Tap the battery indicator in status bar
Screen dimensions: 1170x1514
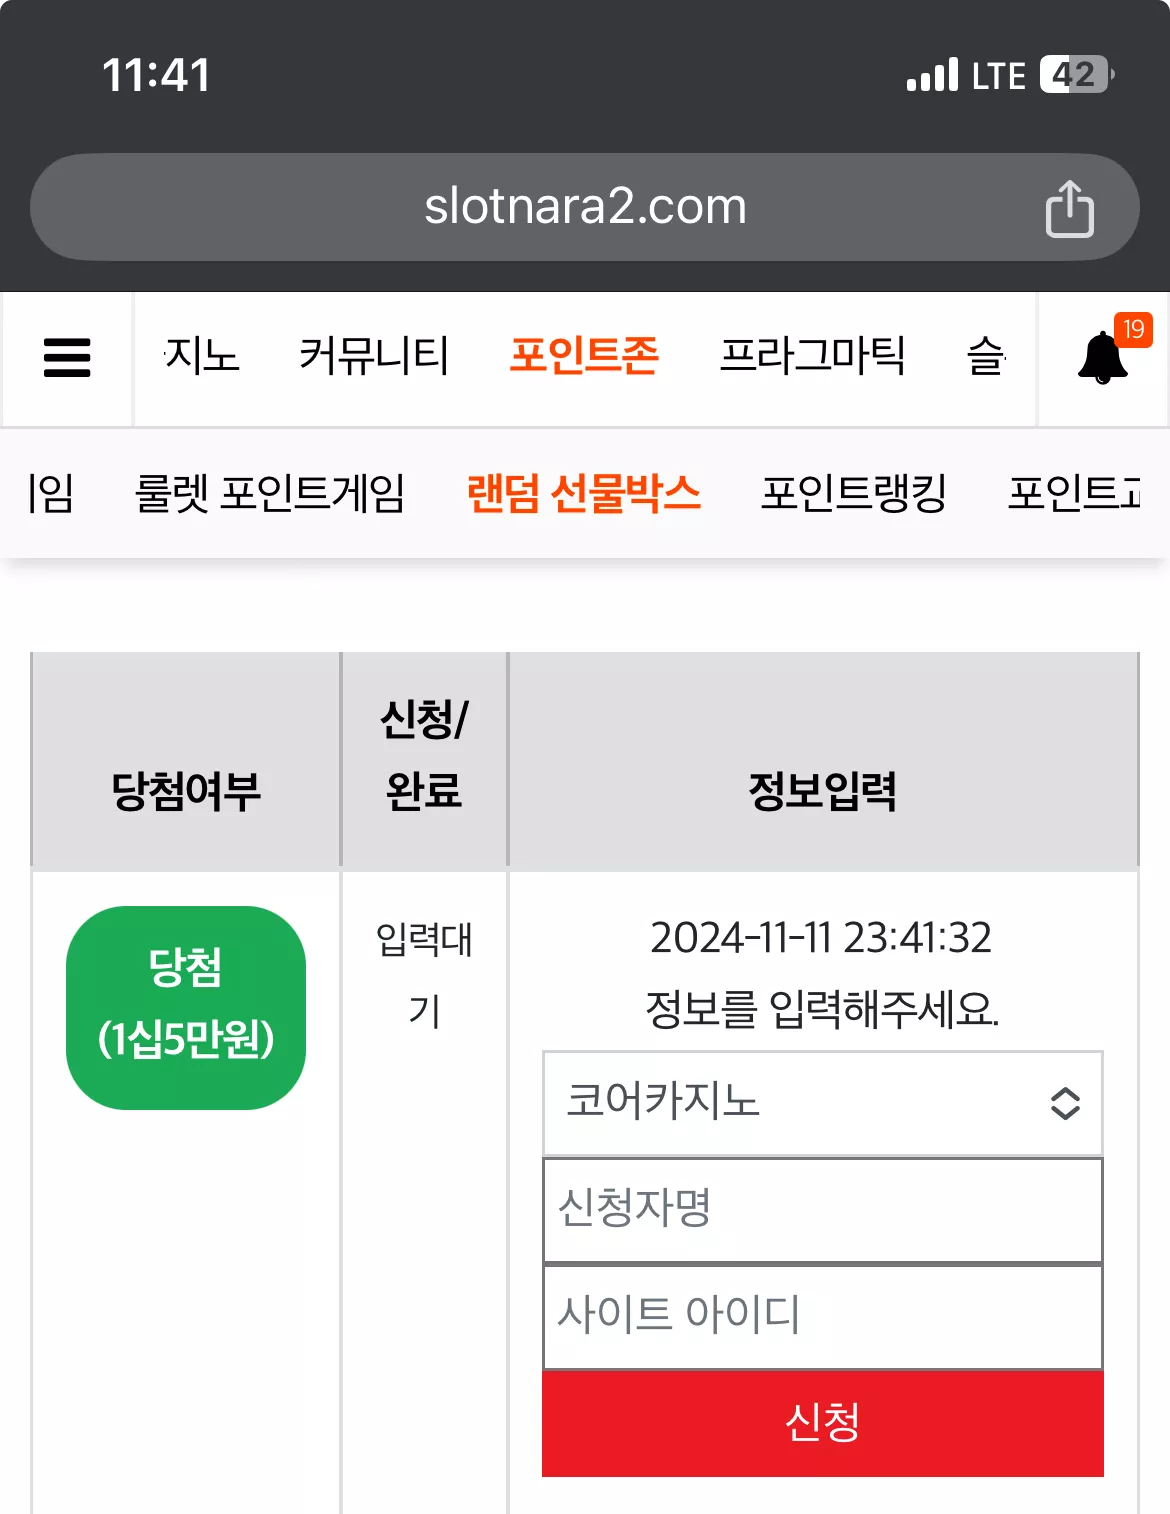(x=1077, y=75)
